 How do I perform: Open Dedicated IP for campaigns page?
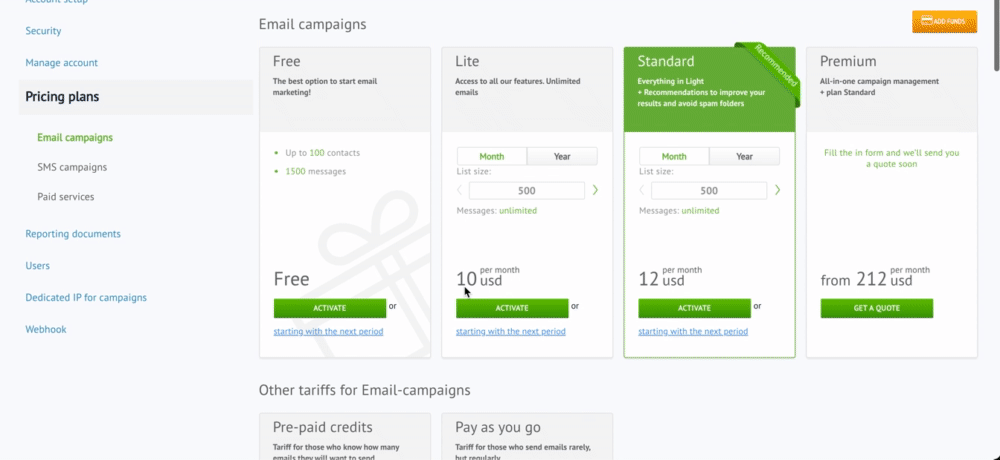[86, 297]
